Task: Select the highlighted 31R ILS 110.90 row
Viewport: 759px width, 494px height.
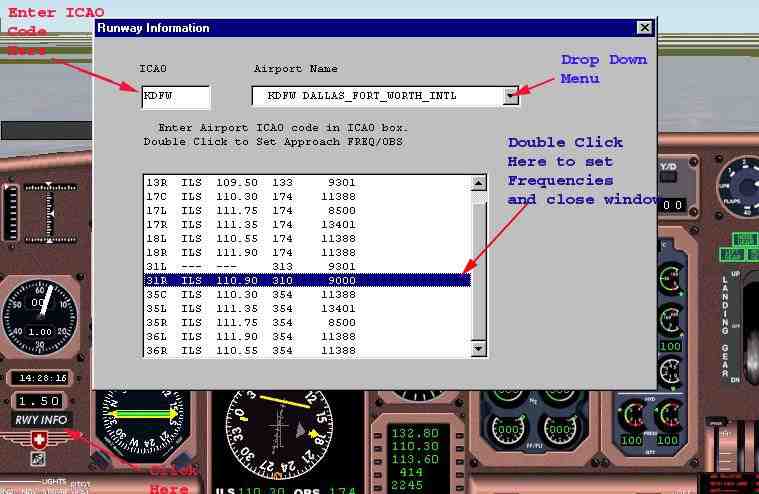Action: tap(308, 280)
